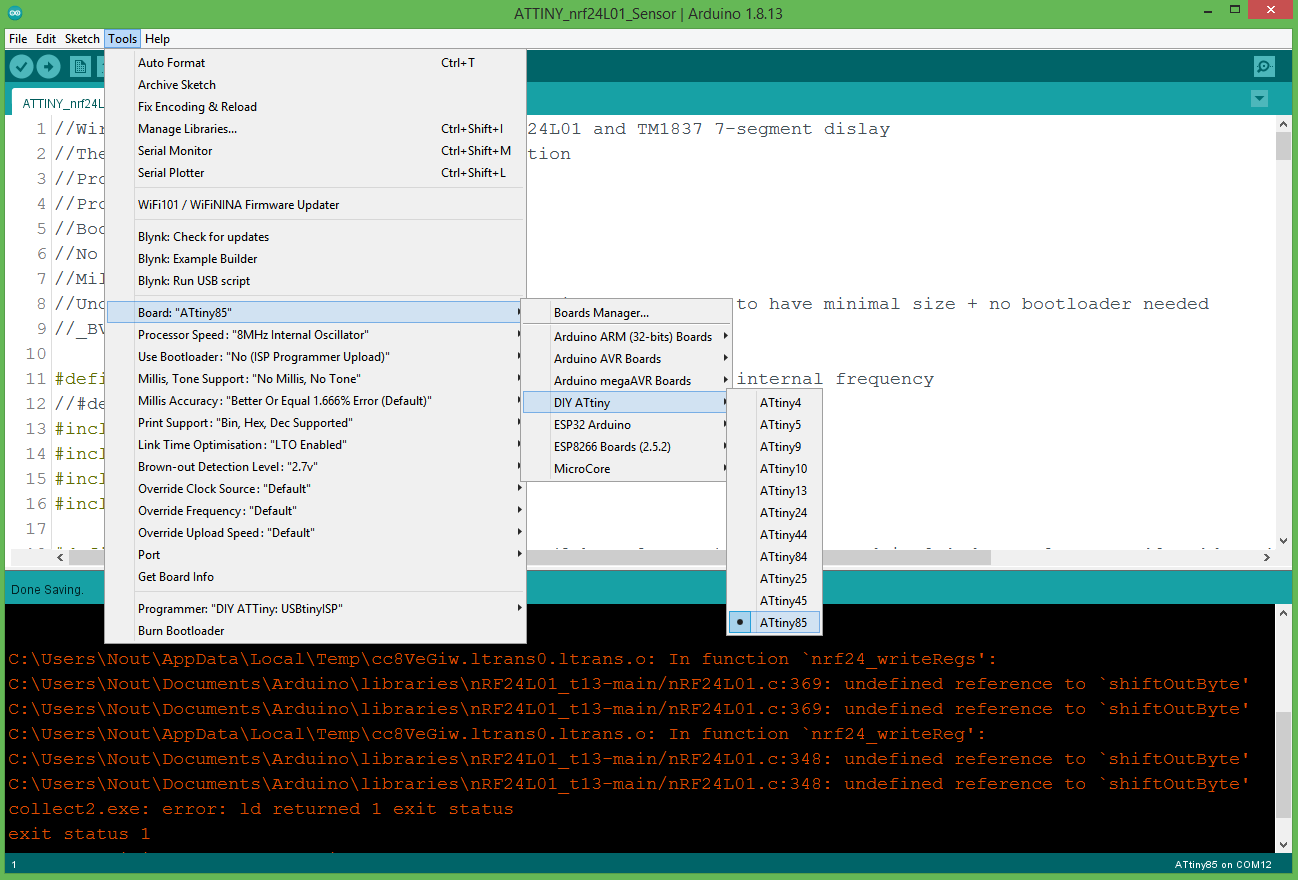Expand Override Upload Speed submenu

pyautogui.click(x=315, y=533)
